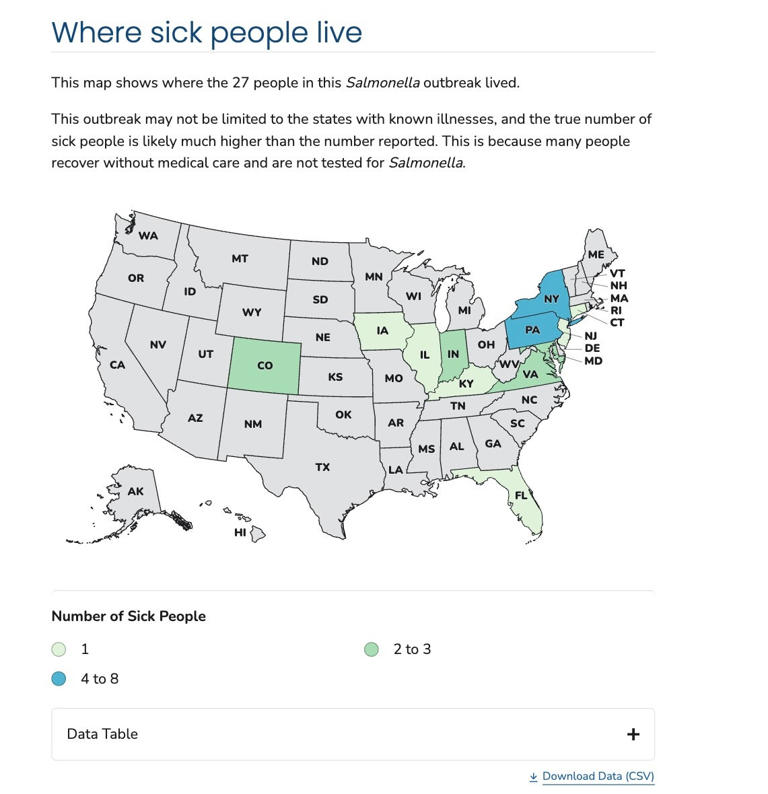Select Illinois on the map
The height and width of the screenshot is (794, 768).
(424, 355)
